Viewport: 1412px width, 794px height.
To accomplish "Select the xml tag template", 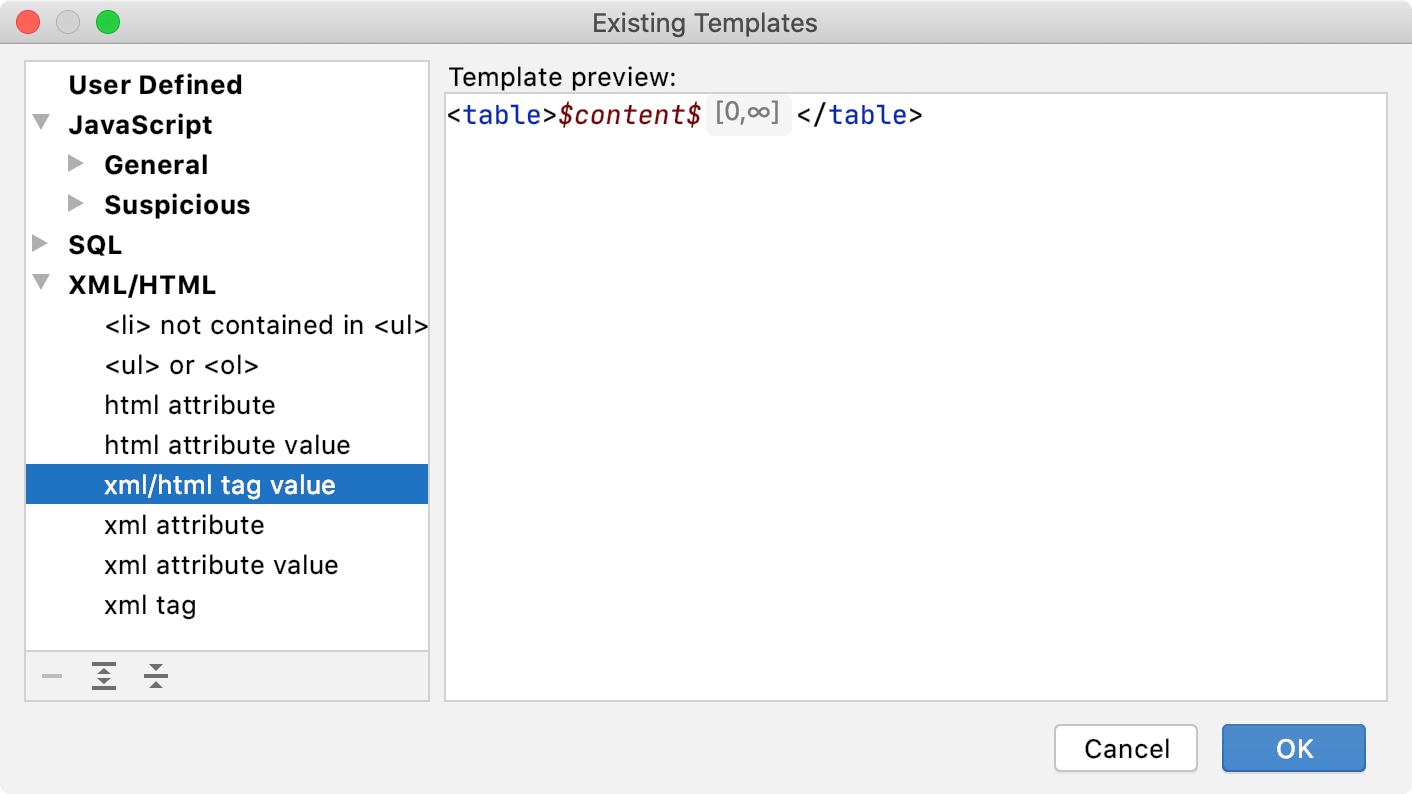I will point(150,605).
